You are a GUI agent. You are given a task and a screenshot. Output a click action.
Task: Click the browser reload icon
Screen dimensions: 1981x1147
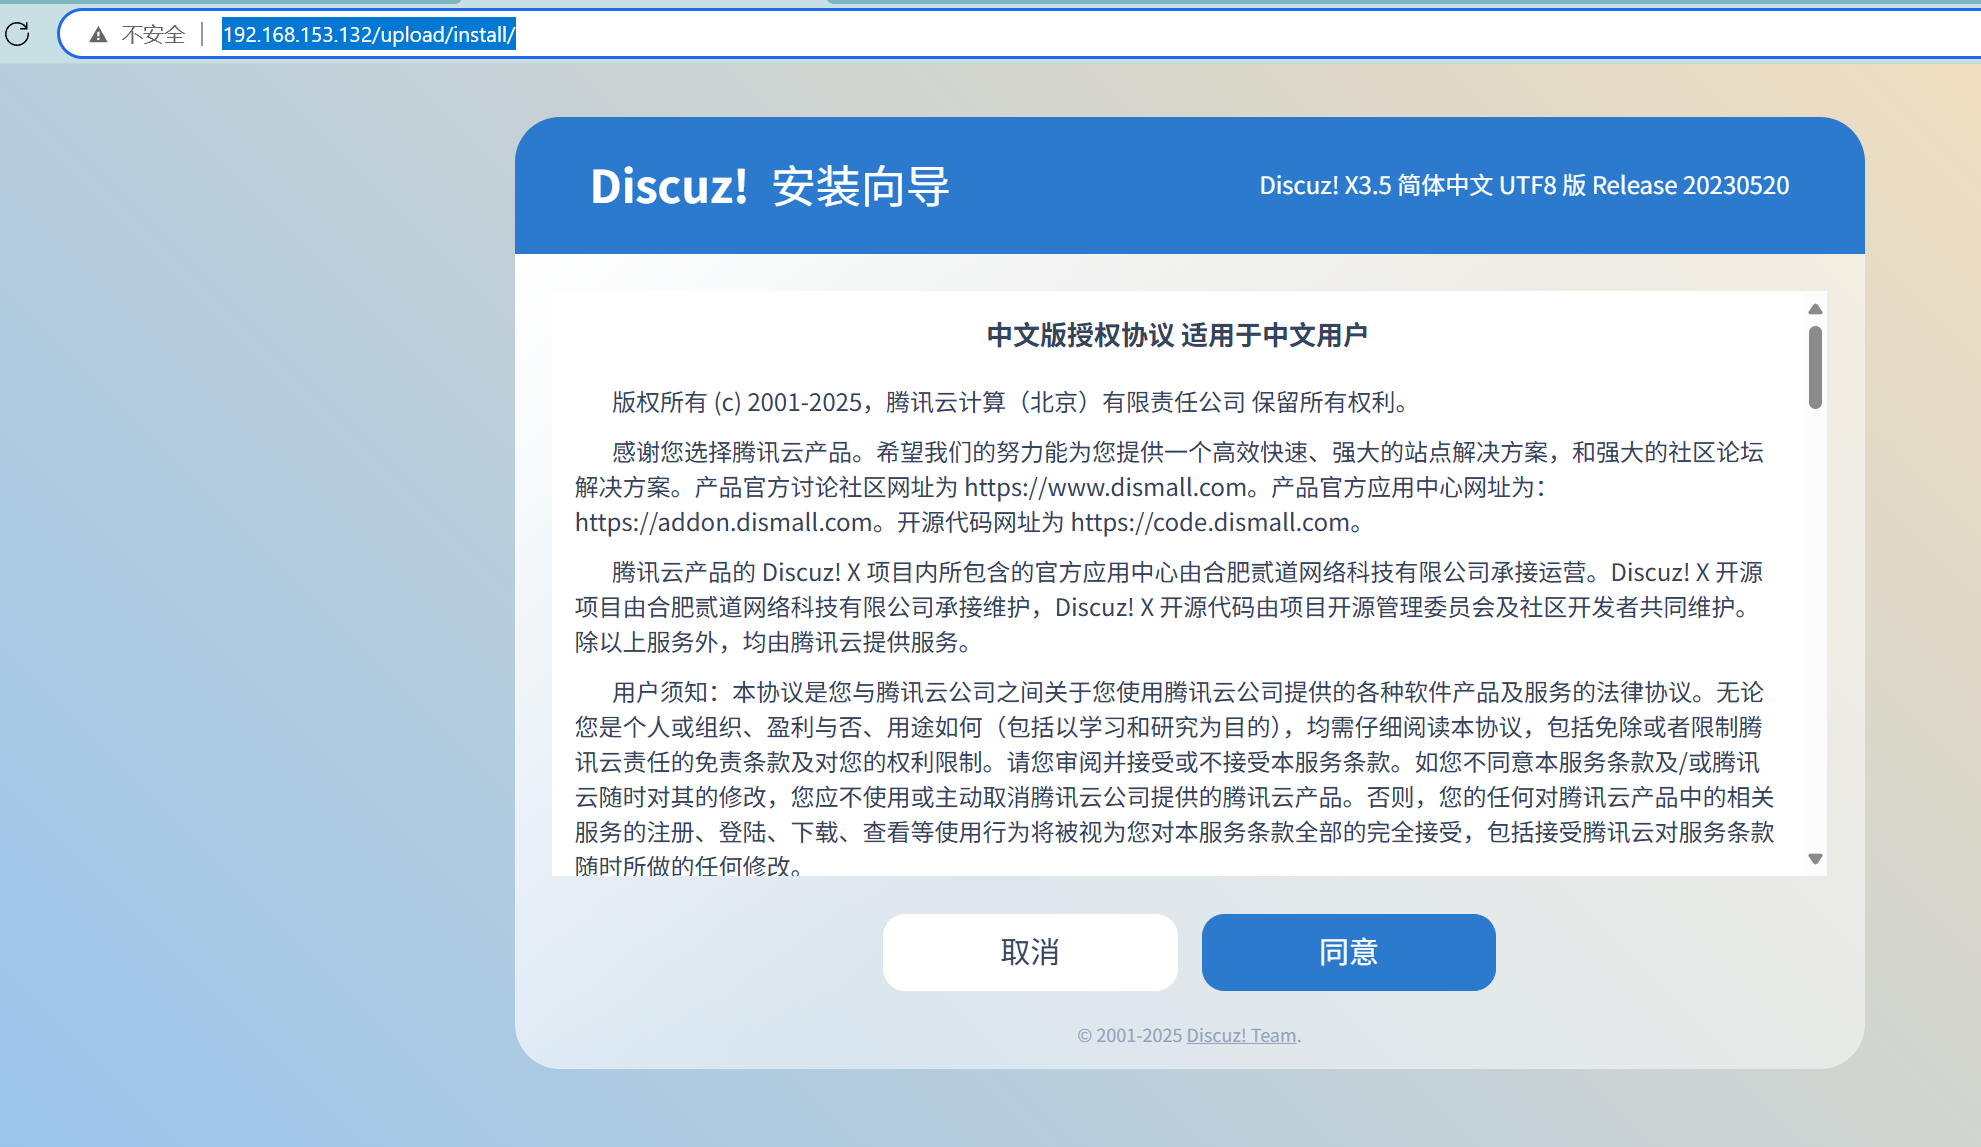pos(18,35)
